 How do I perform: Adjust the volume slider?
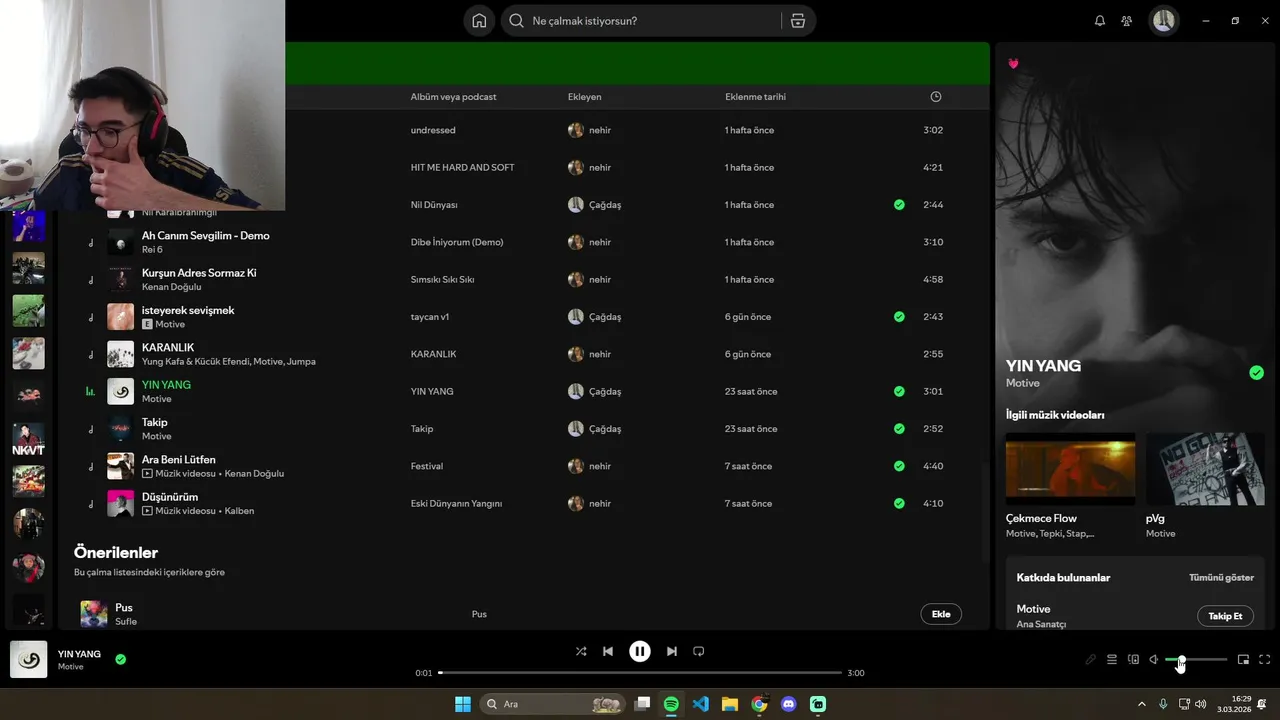[1196, 660]
